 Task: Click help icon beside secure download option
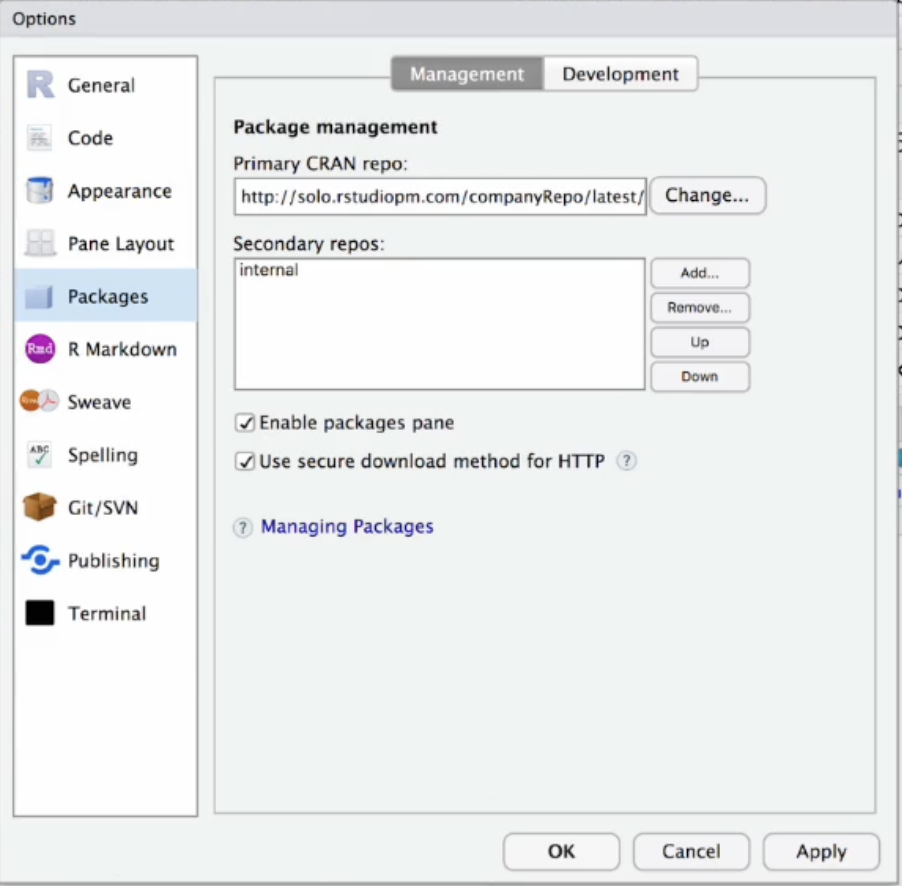pyautogui.click(x=626, y=462)
